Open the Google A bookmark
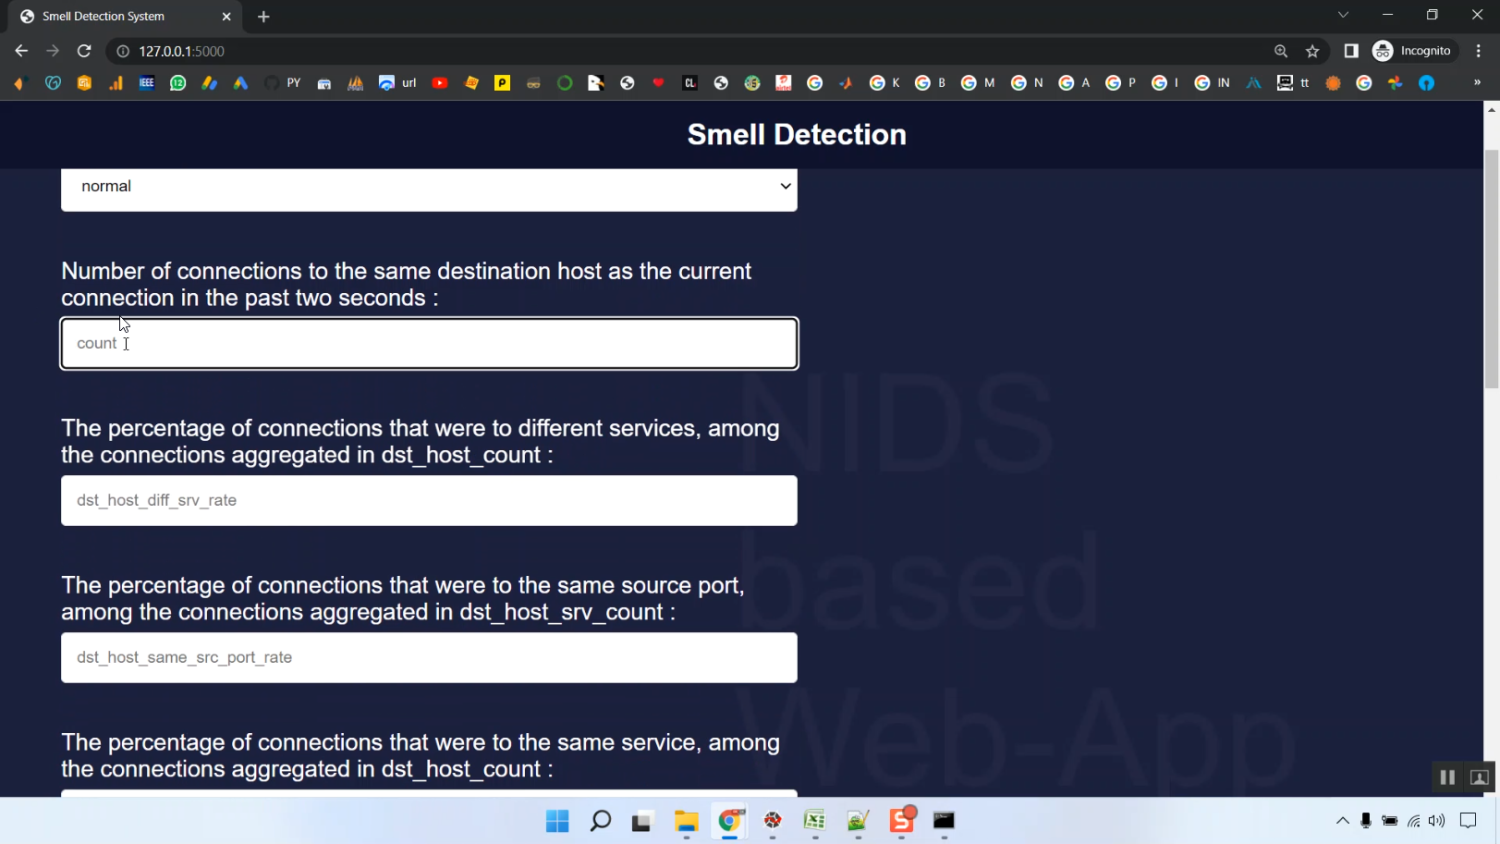 coord(1075,83)
